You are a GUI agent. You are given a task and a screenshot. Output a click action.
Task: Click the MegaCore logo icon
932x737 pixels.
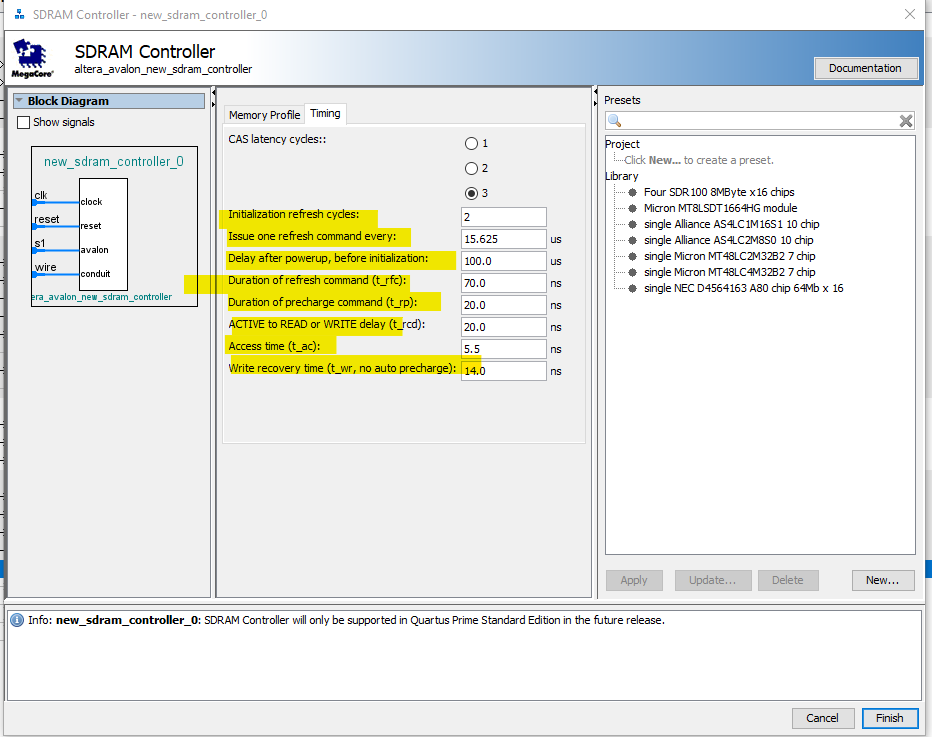30,57
